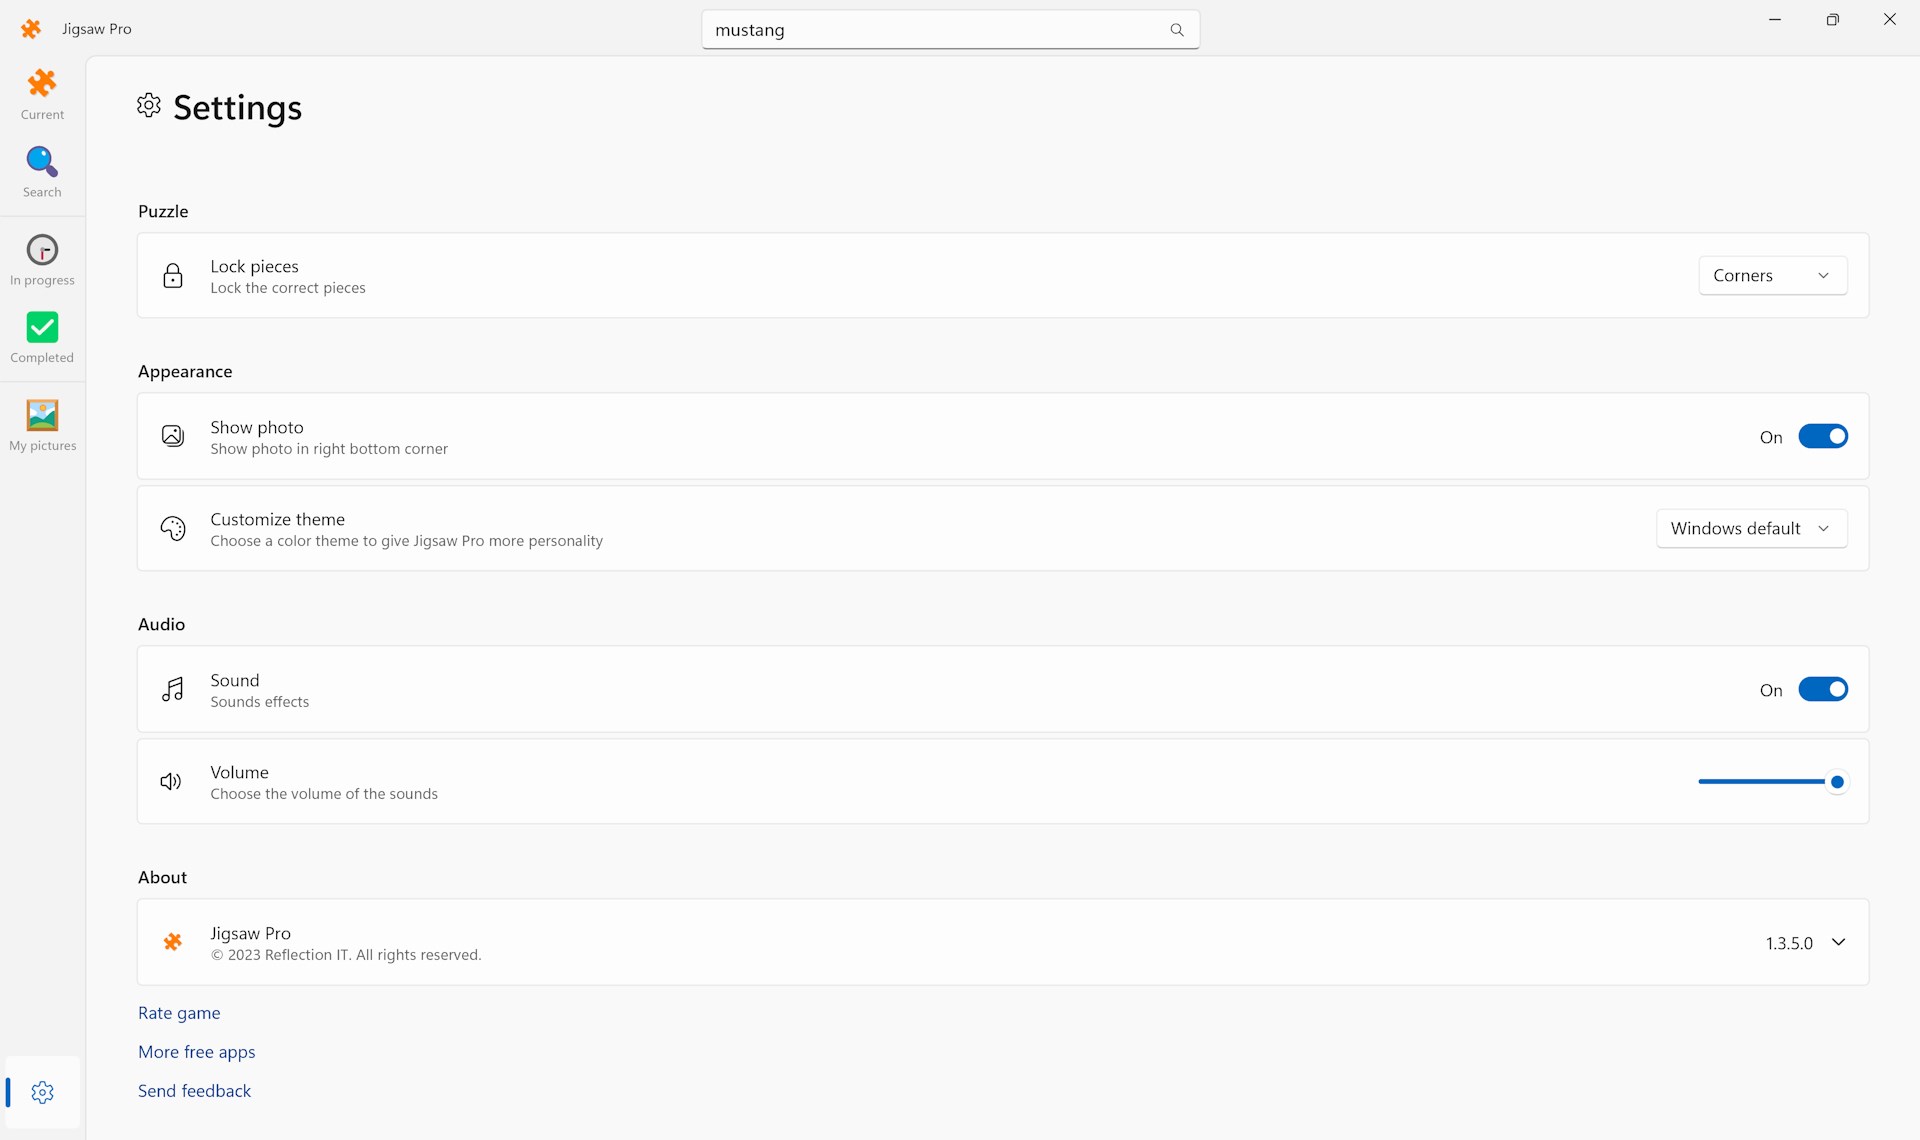This screenshot has width=1920, height=1140.
Task: Click the Rate game link
Action: pos(179,1013)
